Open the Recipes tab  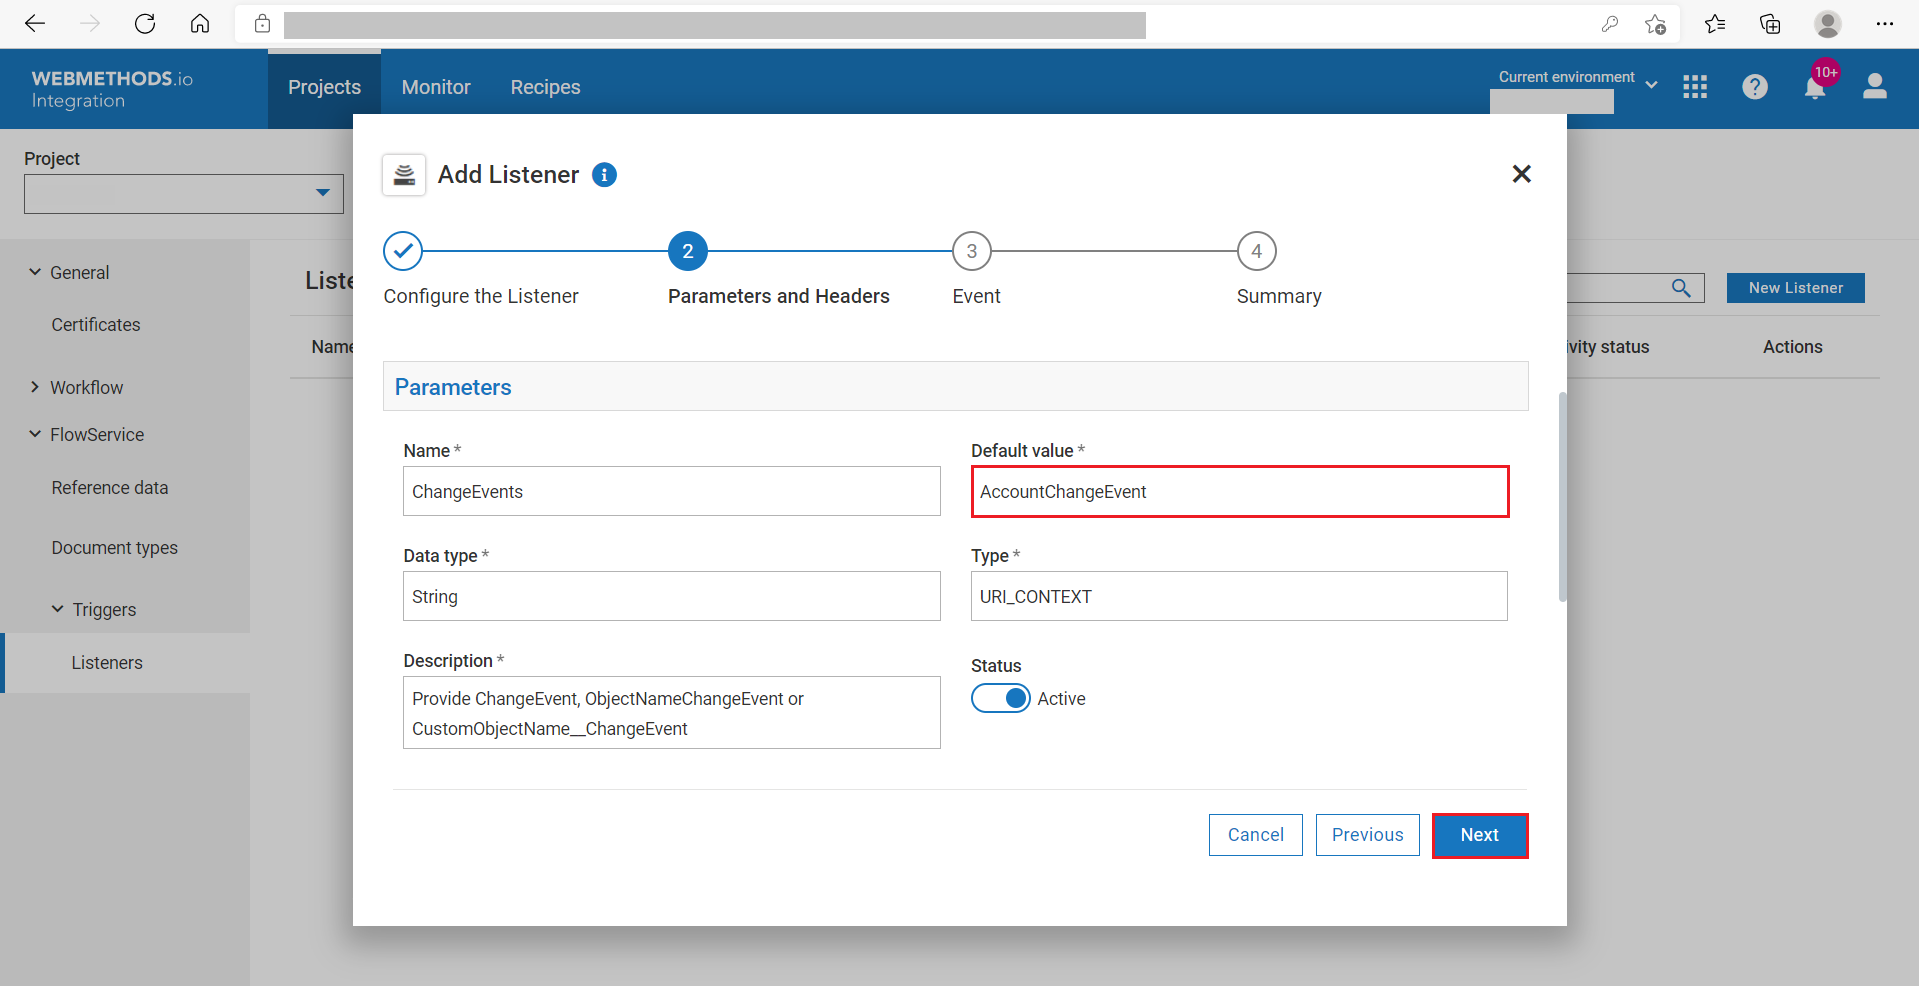click(x=545, y=88)
